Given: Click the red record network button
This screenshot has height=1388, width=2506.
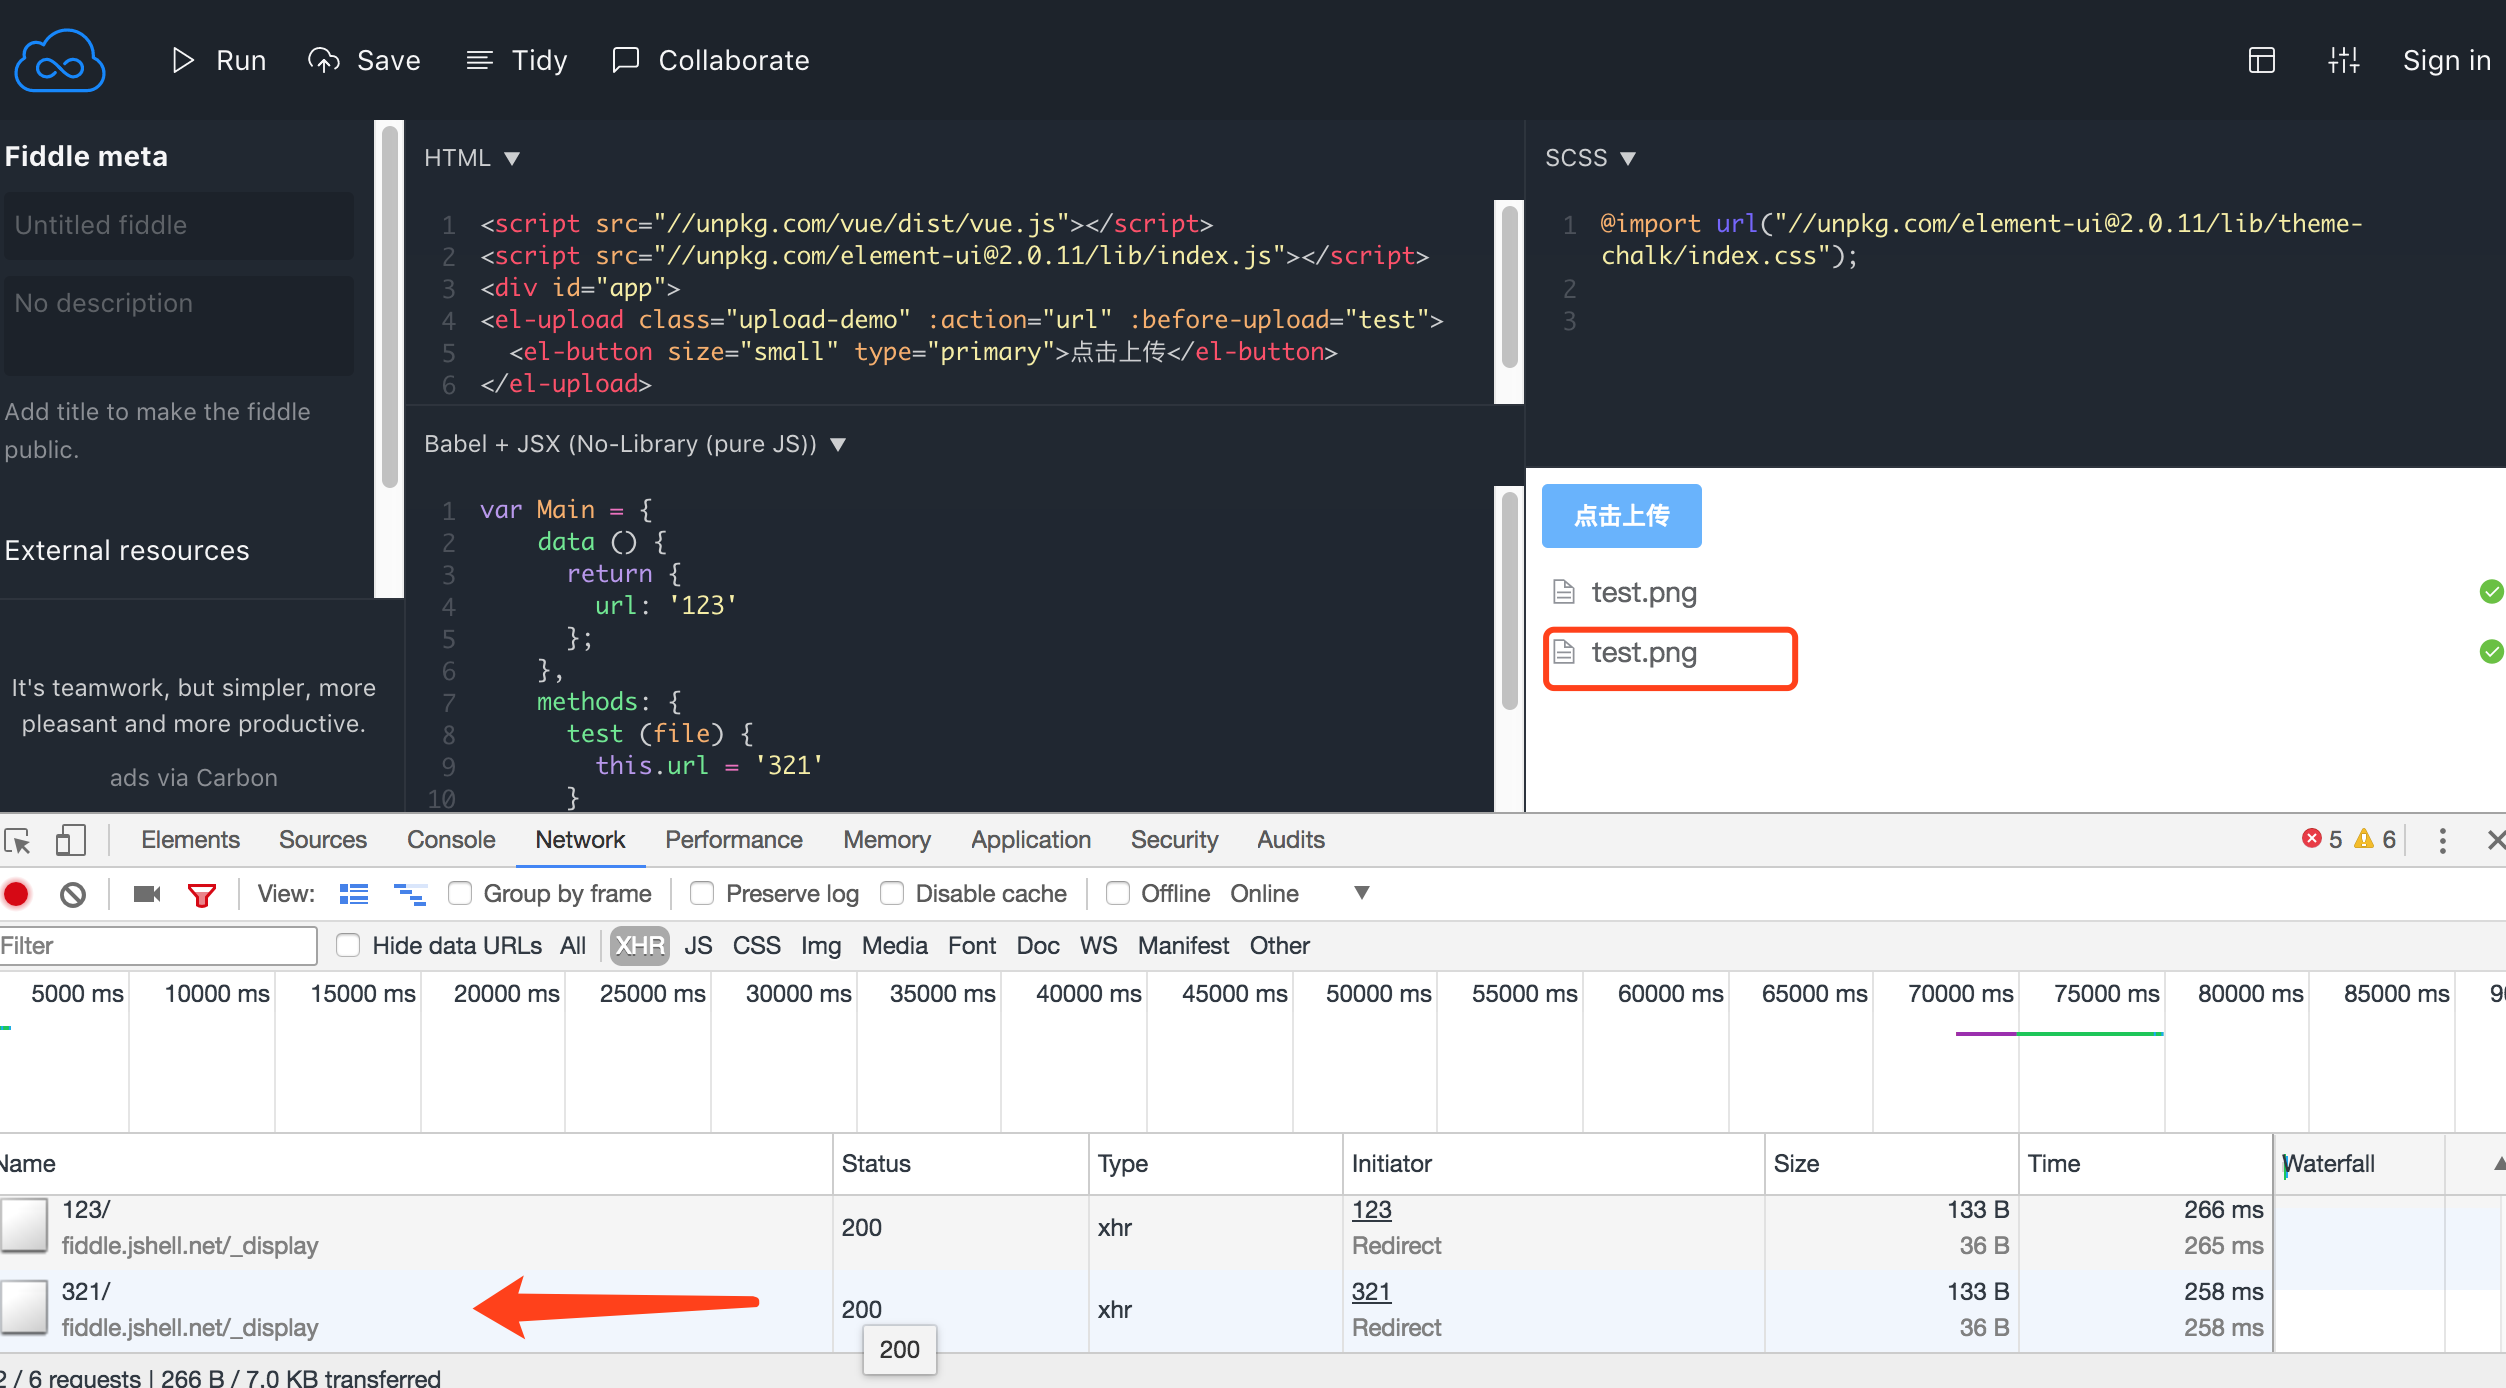Looking at the screenshot, I should (x=17, y=894).
